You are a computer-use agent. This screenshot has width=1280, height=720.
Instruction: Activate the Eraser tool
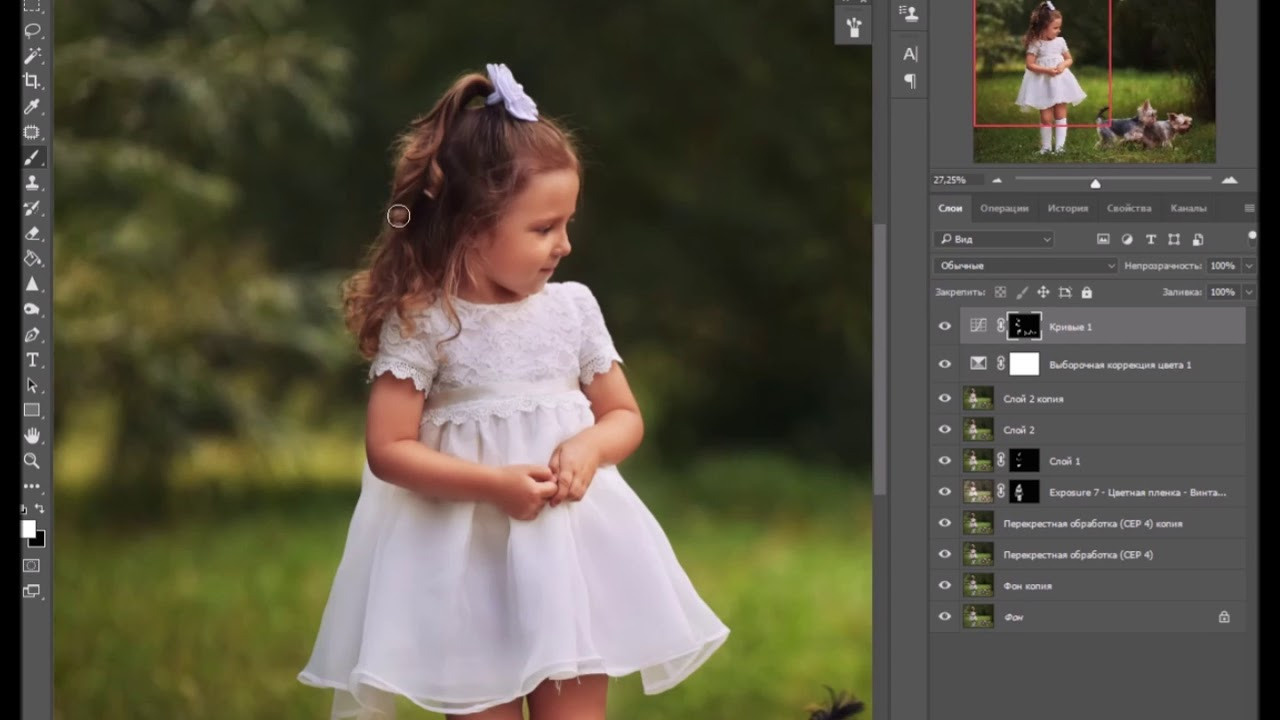pyautogui.click(x=32, y=233)
